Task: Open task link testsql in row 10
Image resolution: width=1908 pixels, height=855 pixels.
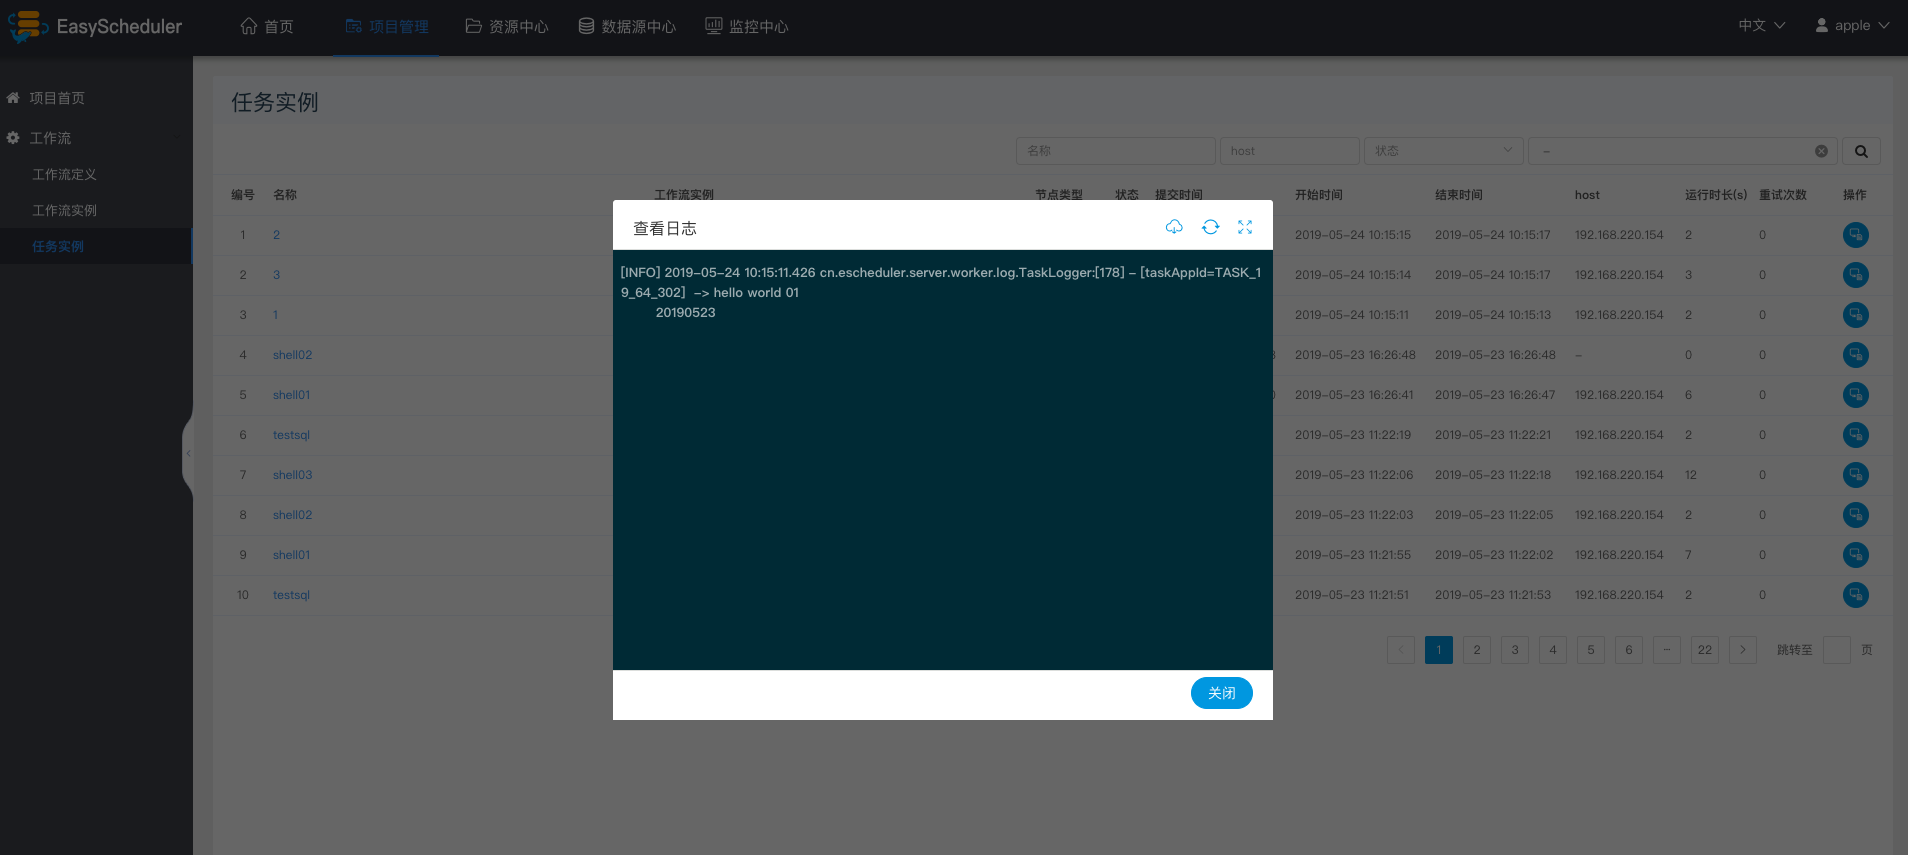Action: pyautogui.click(x=291, y=595)
